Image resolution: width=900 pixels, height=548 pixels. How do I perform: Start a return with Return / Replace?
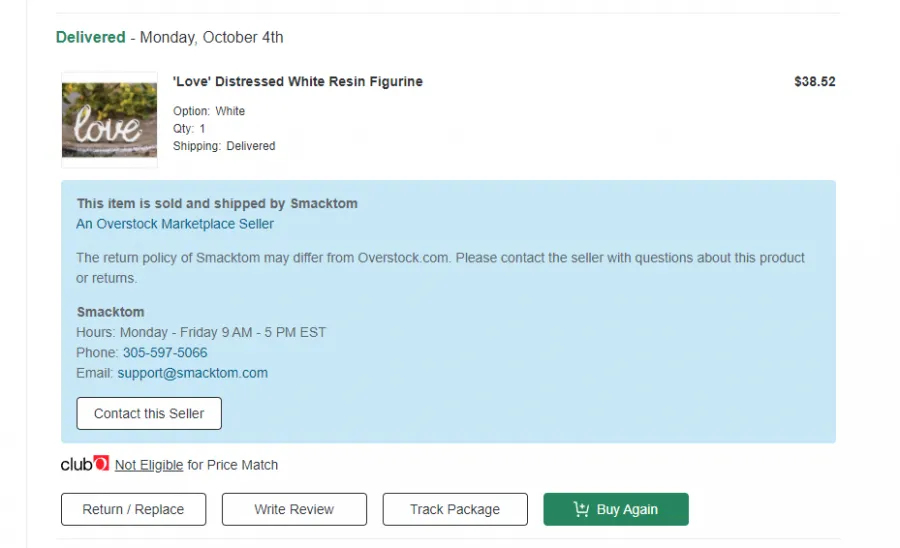tap(133, 509)
